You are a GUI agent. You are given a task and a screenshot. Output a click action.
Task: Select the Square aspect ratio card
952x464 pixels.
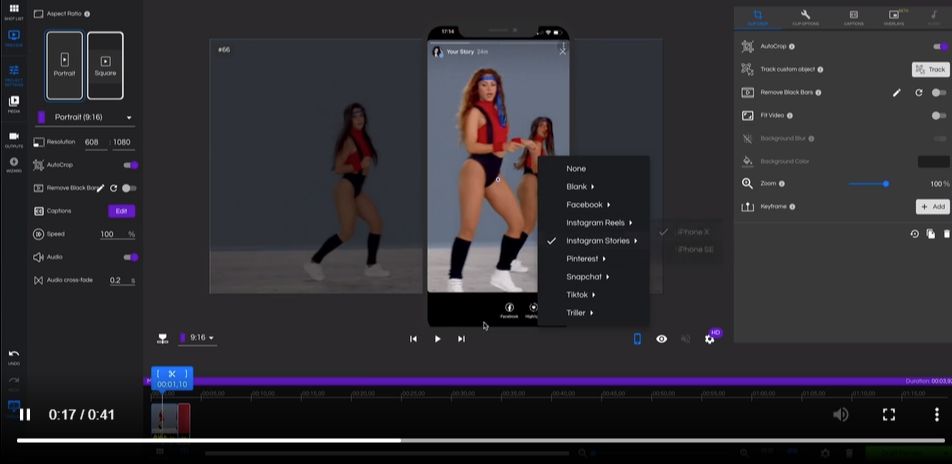105,66
